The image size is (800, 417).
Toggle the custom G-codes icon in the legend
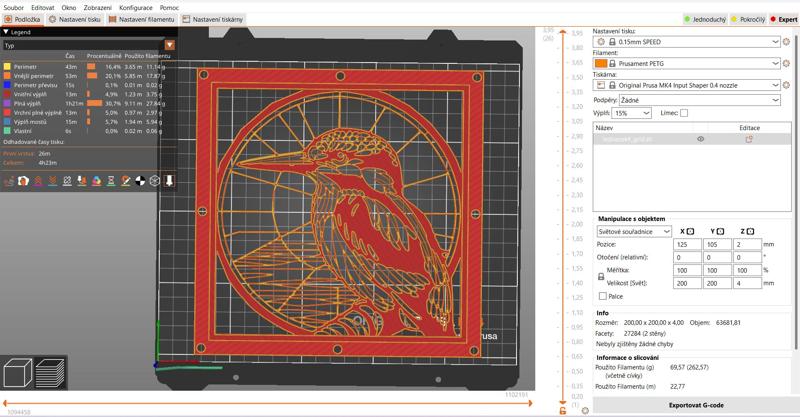pos(126,181)
